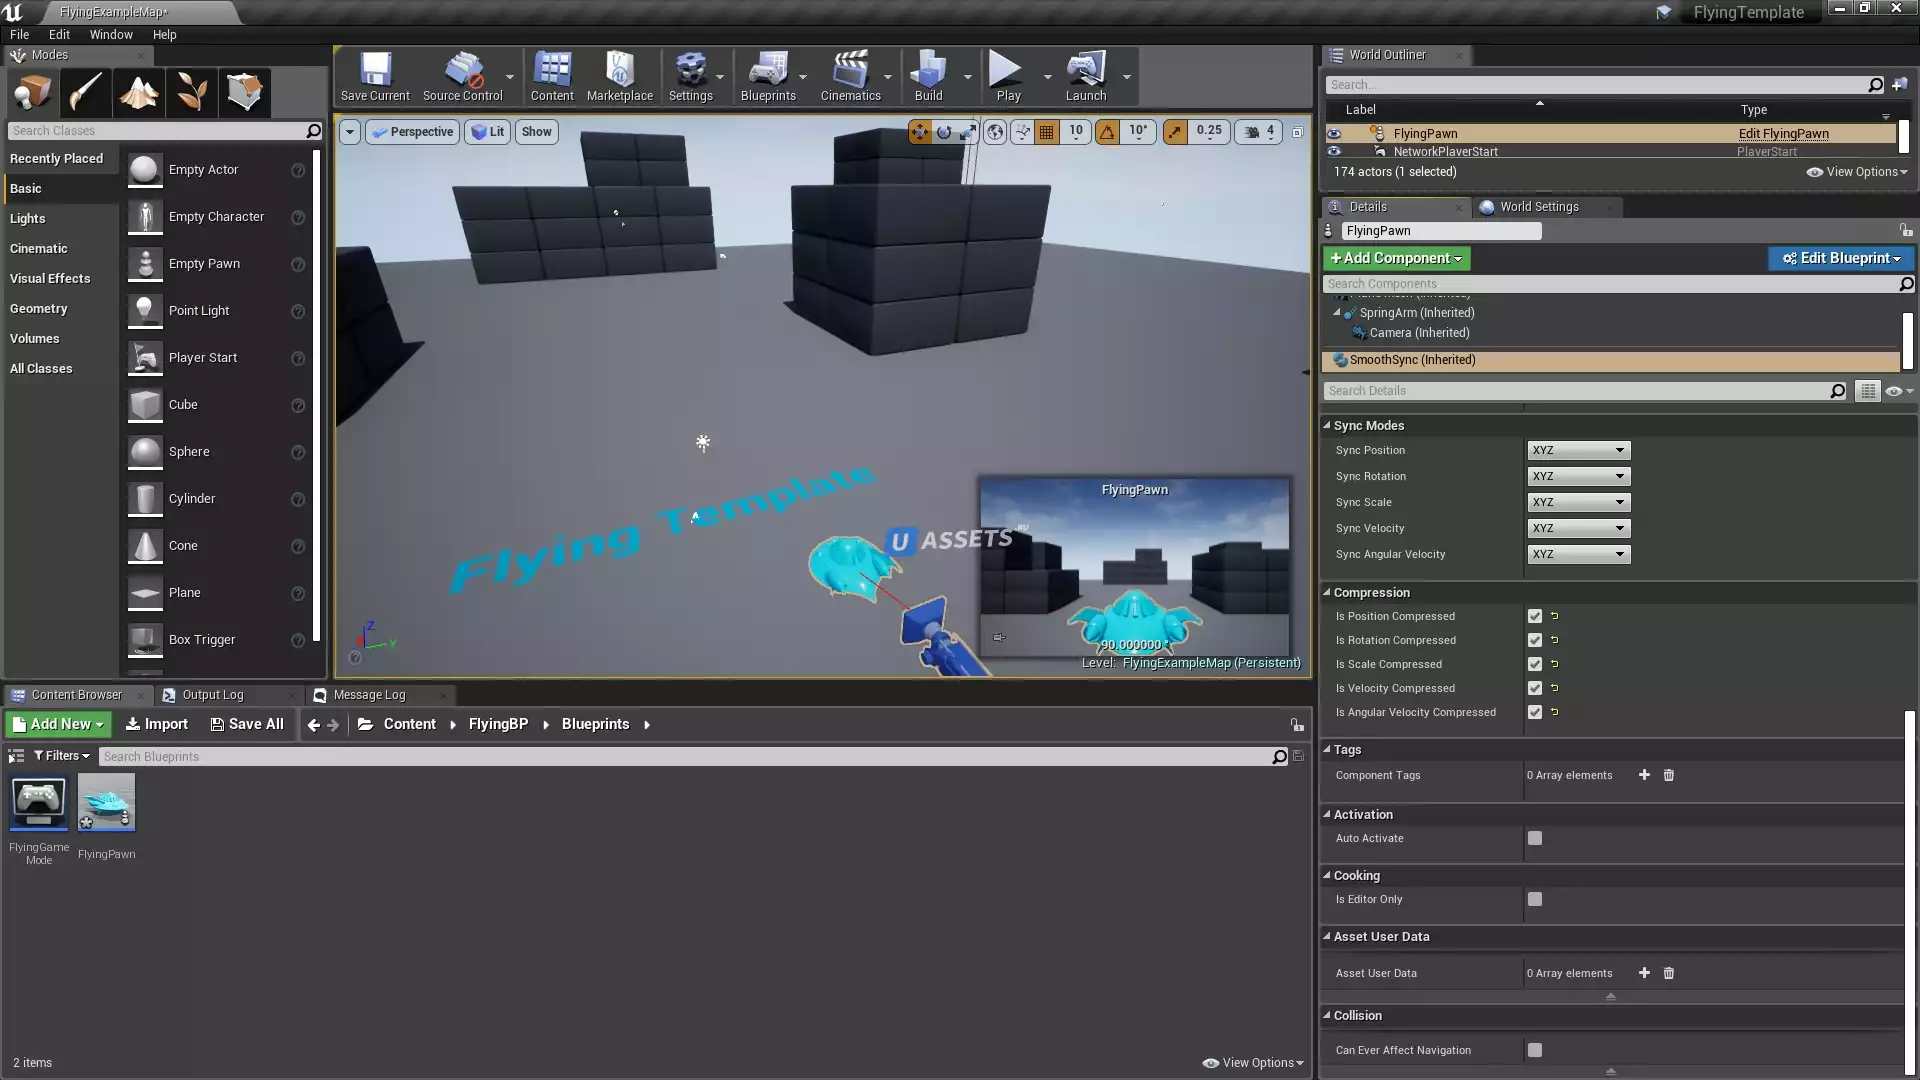The width and height of the screenshot is (1920, 1080).
Task: Switch to the World Settings tab
Action: click(x=1538, y=207)
